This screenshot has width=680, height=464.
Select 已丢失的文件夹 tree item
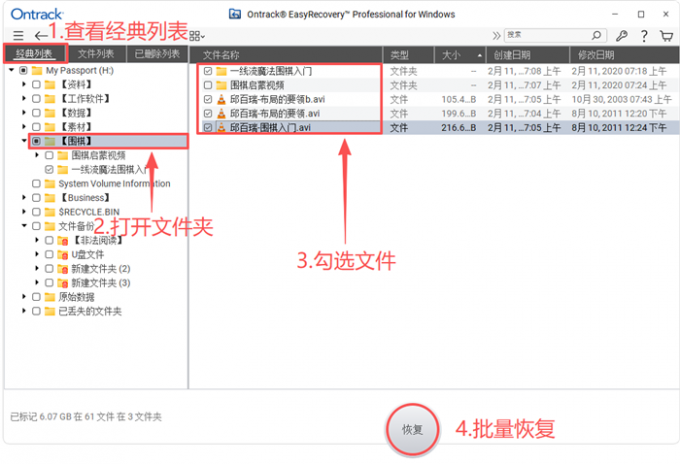[90, 311]
